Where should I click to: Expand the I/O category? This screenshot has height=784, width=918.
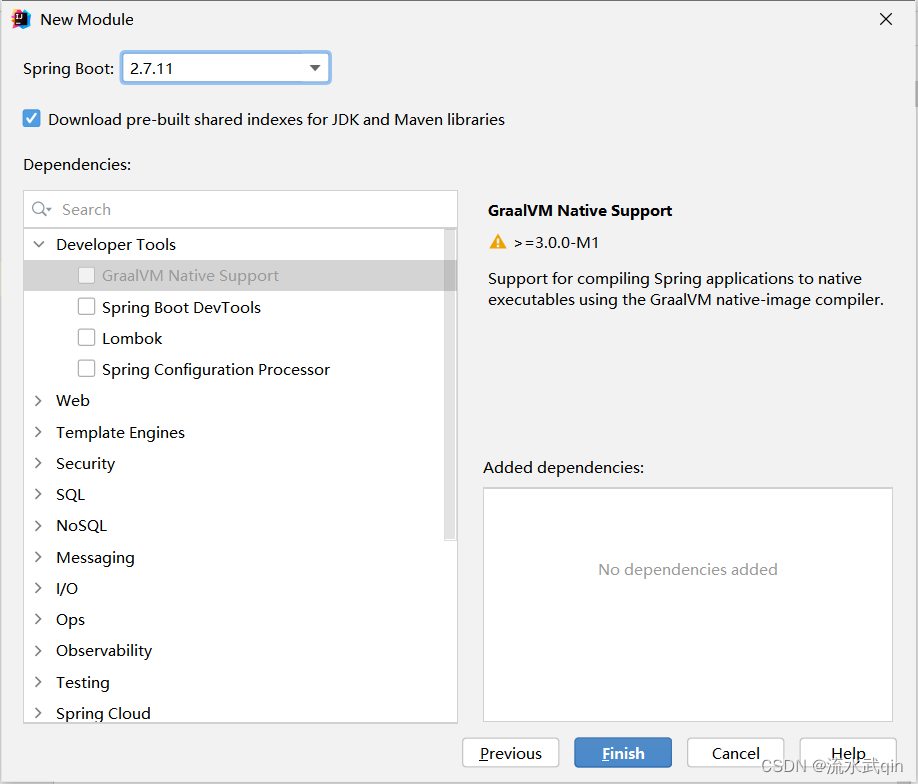point(39,588)
